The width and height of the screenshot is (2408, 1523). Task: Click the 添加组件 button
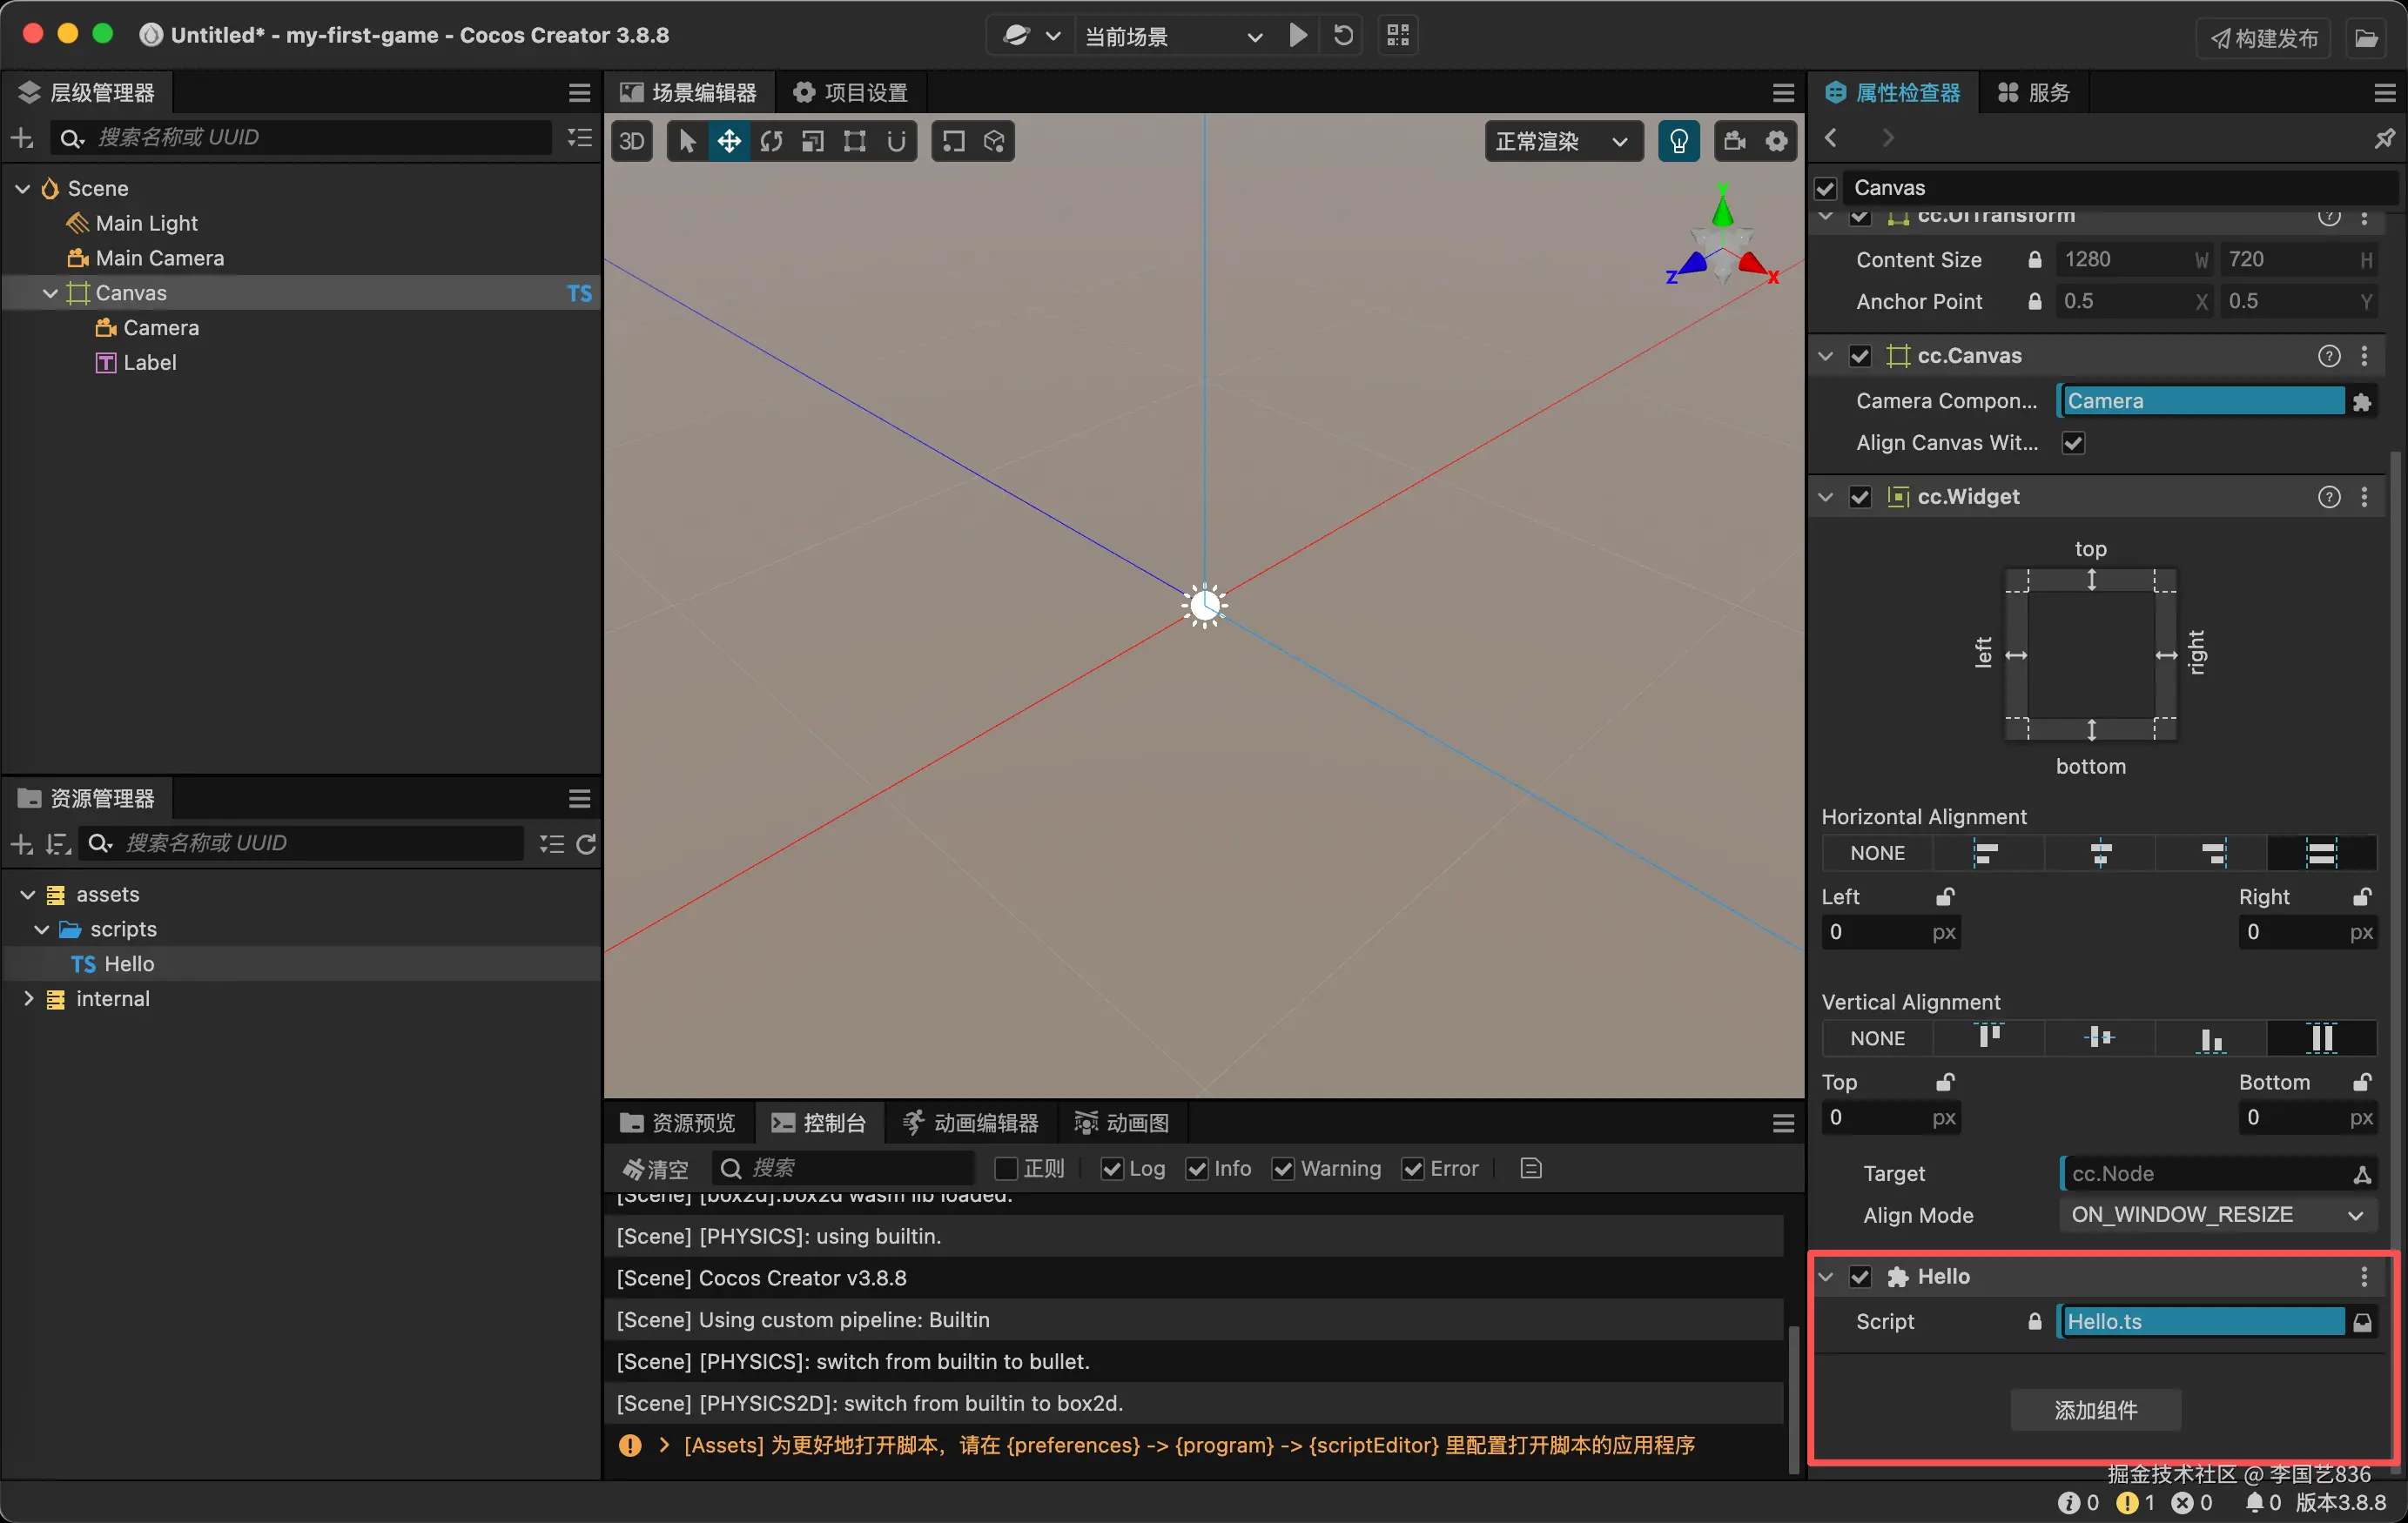coord(2095,1409)
